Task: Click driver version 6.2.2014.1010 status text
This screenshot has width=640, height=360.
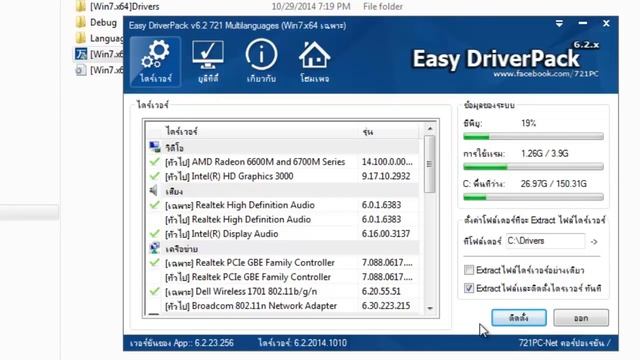Action: [302, 343]
